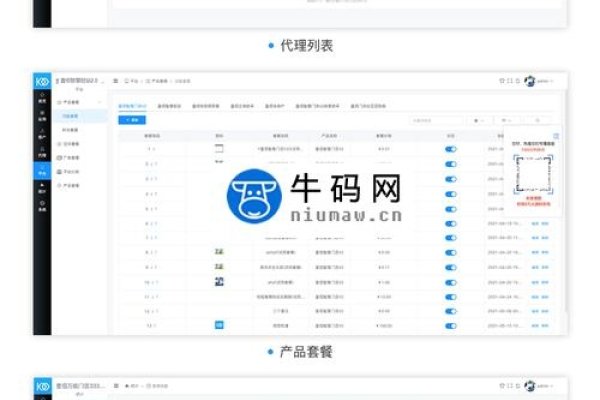Click the first of three header utility icons
This screenshot has height=400, width=600.
(502, 81)
